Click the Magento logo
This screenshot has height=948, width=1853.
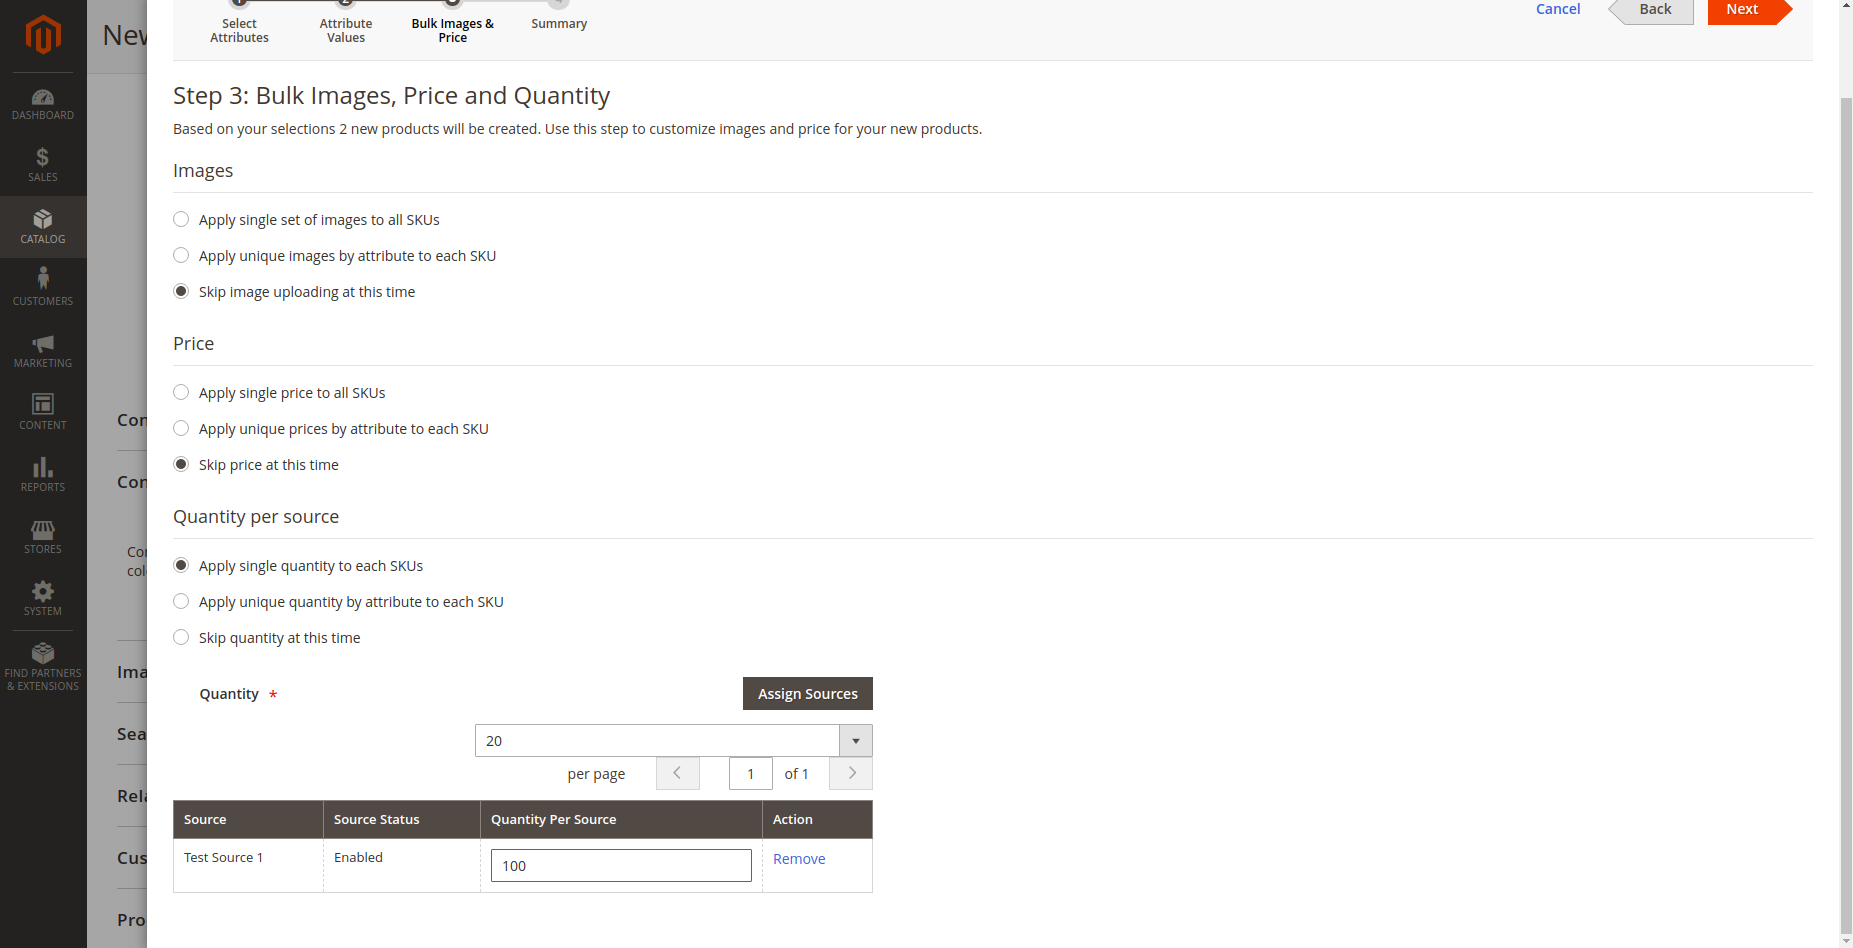pos(42,35)
